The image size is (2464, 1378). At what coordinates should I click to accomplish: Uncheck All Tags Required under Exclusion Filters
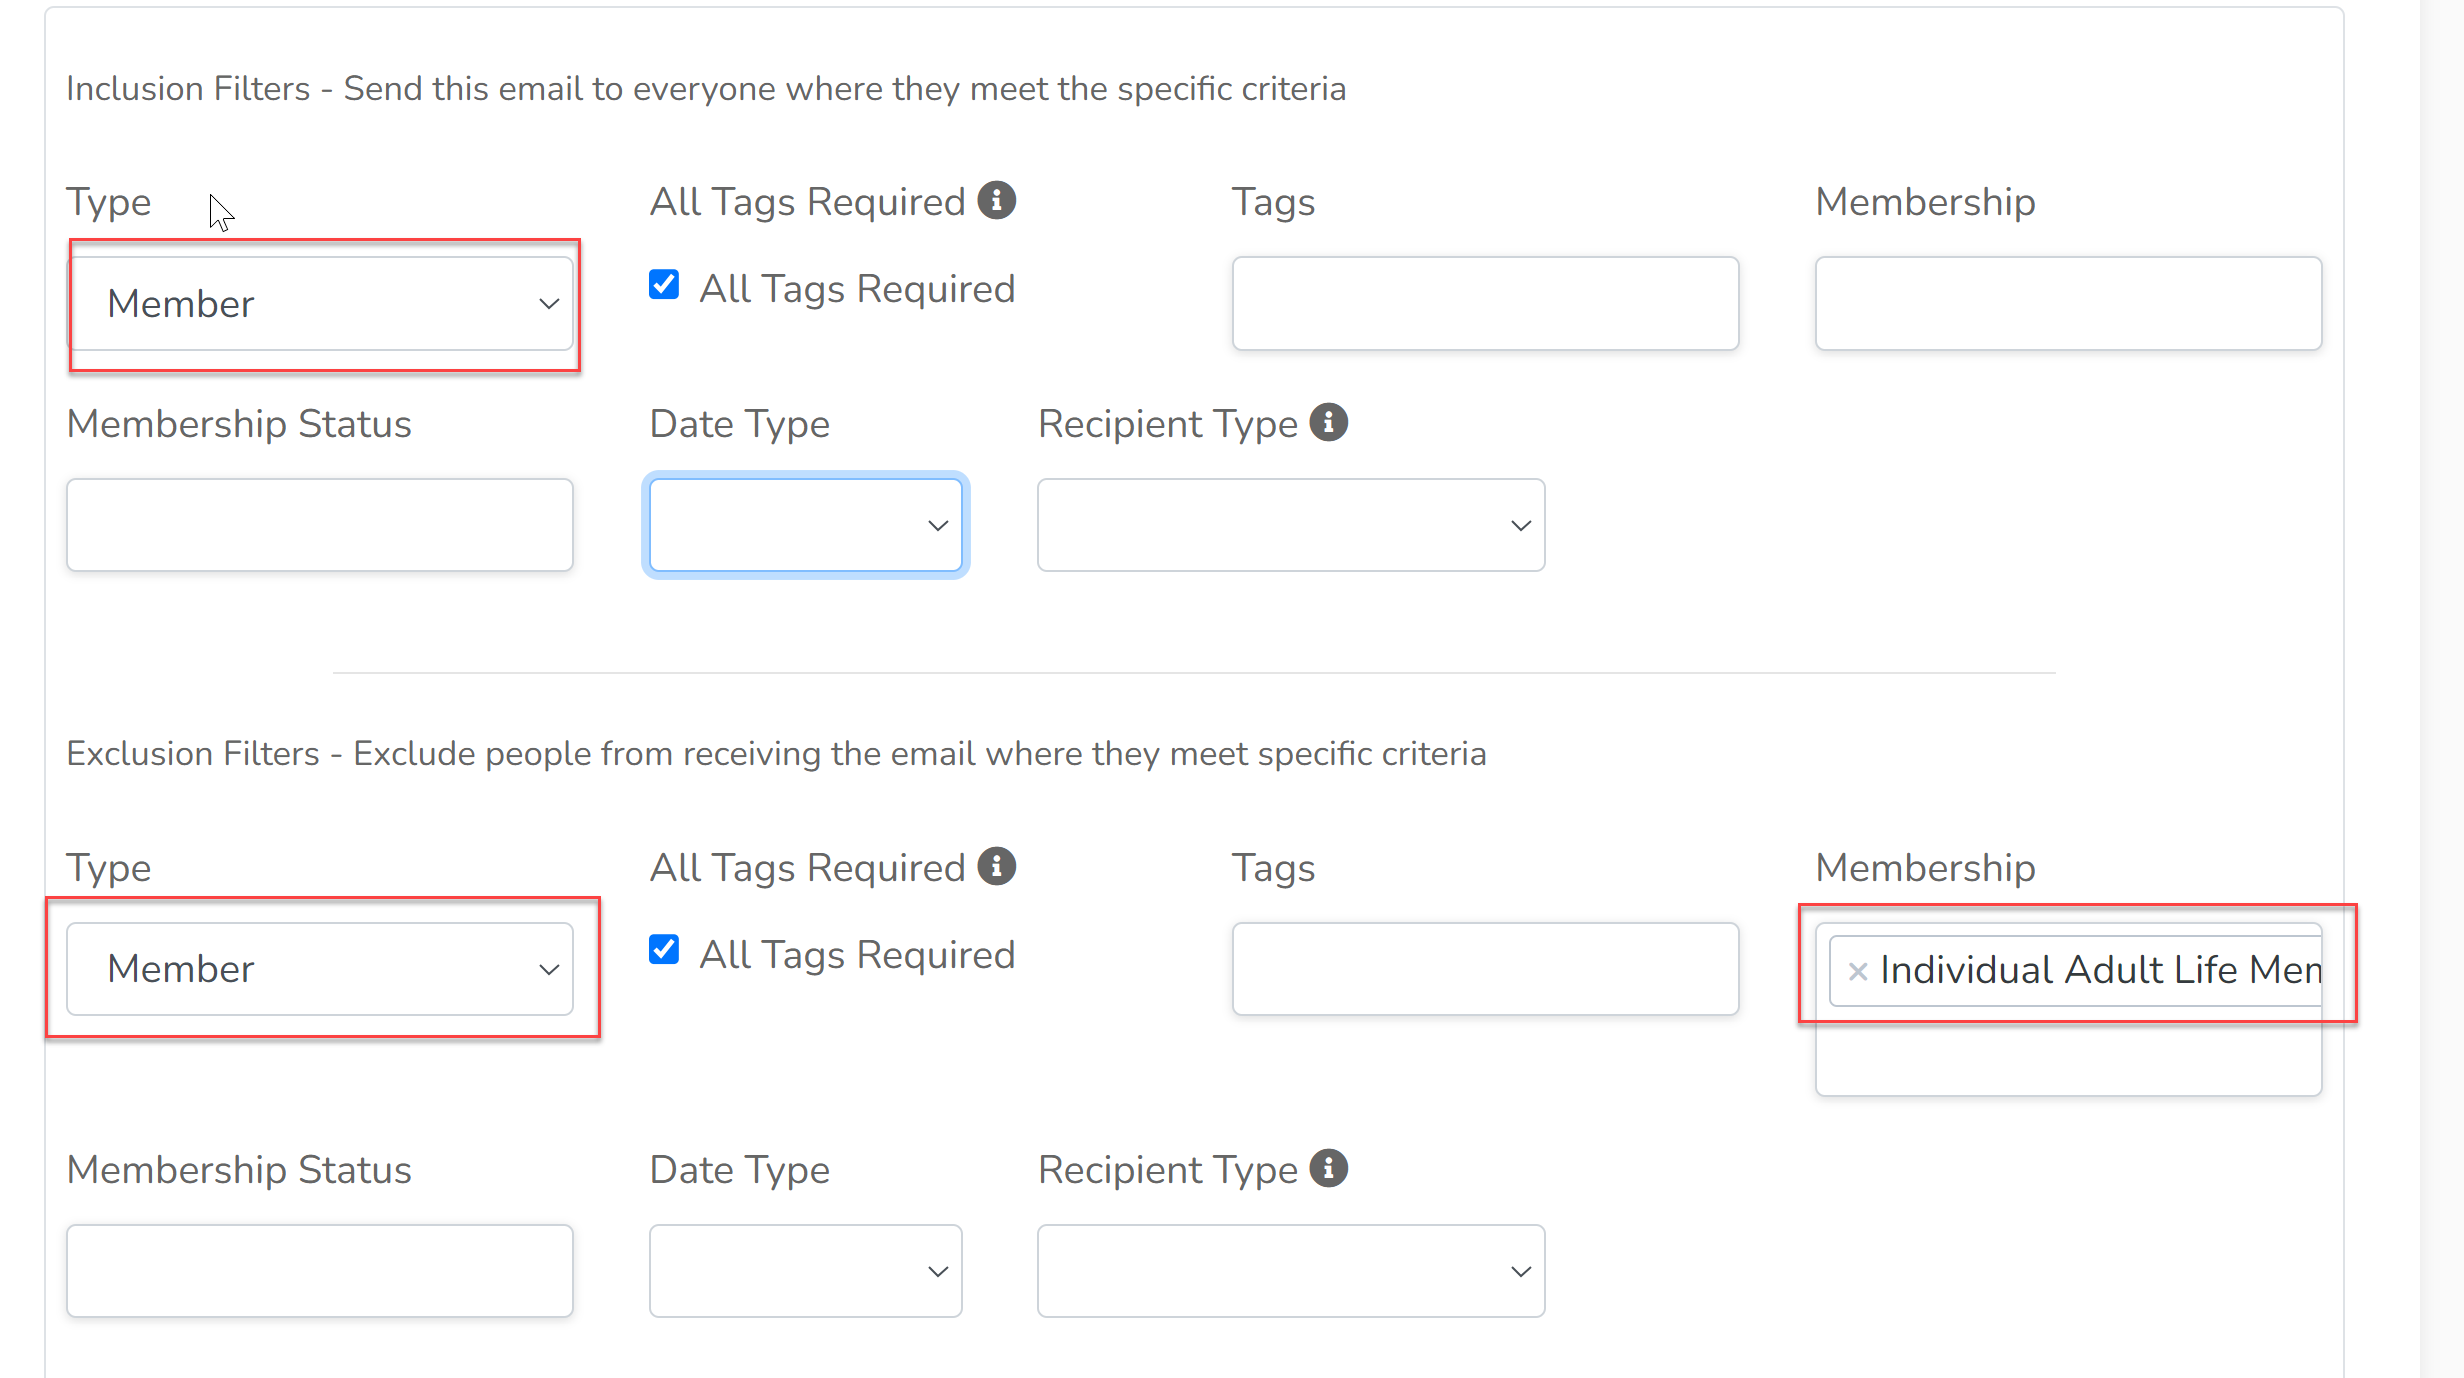664,950
